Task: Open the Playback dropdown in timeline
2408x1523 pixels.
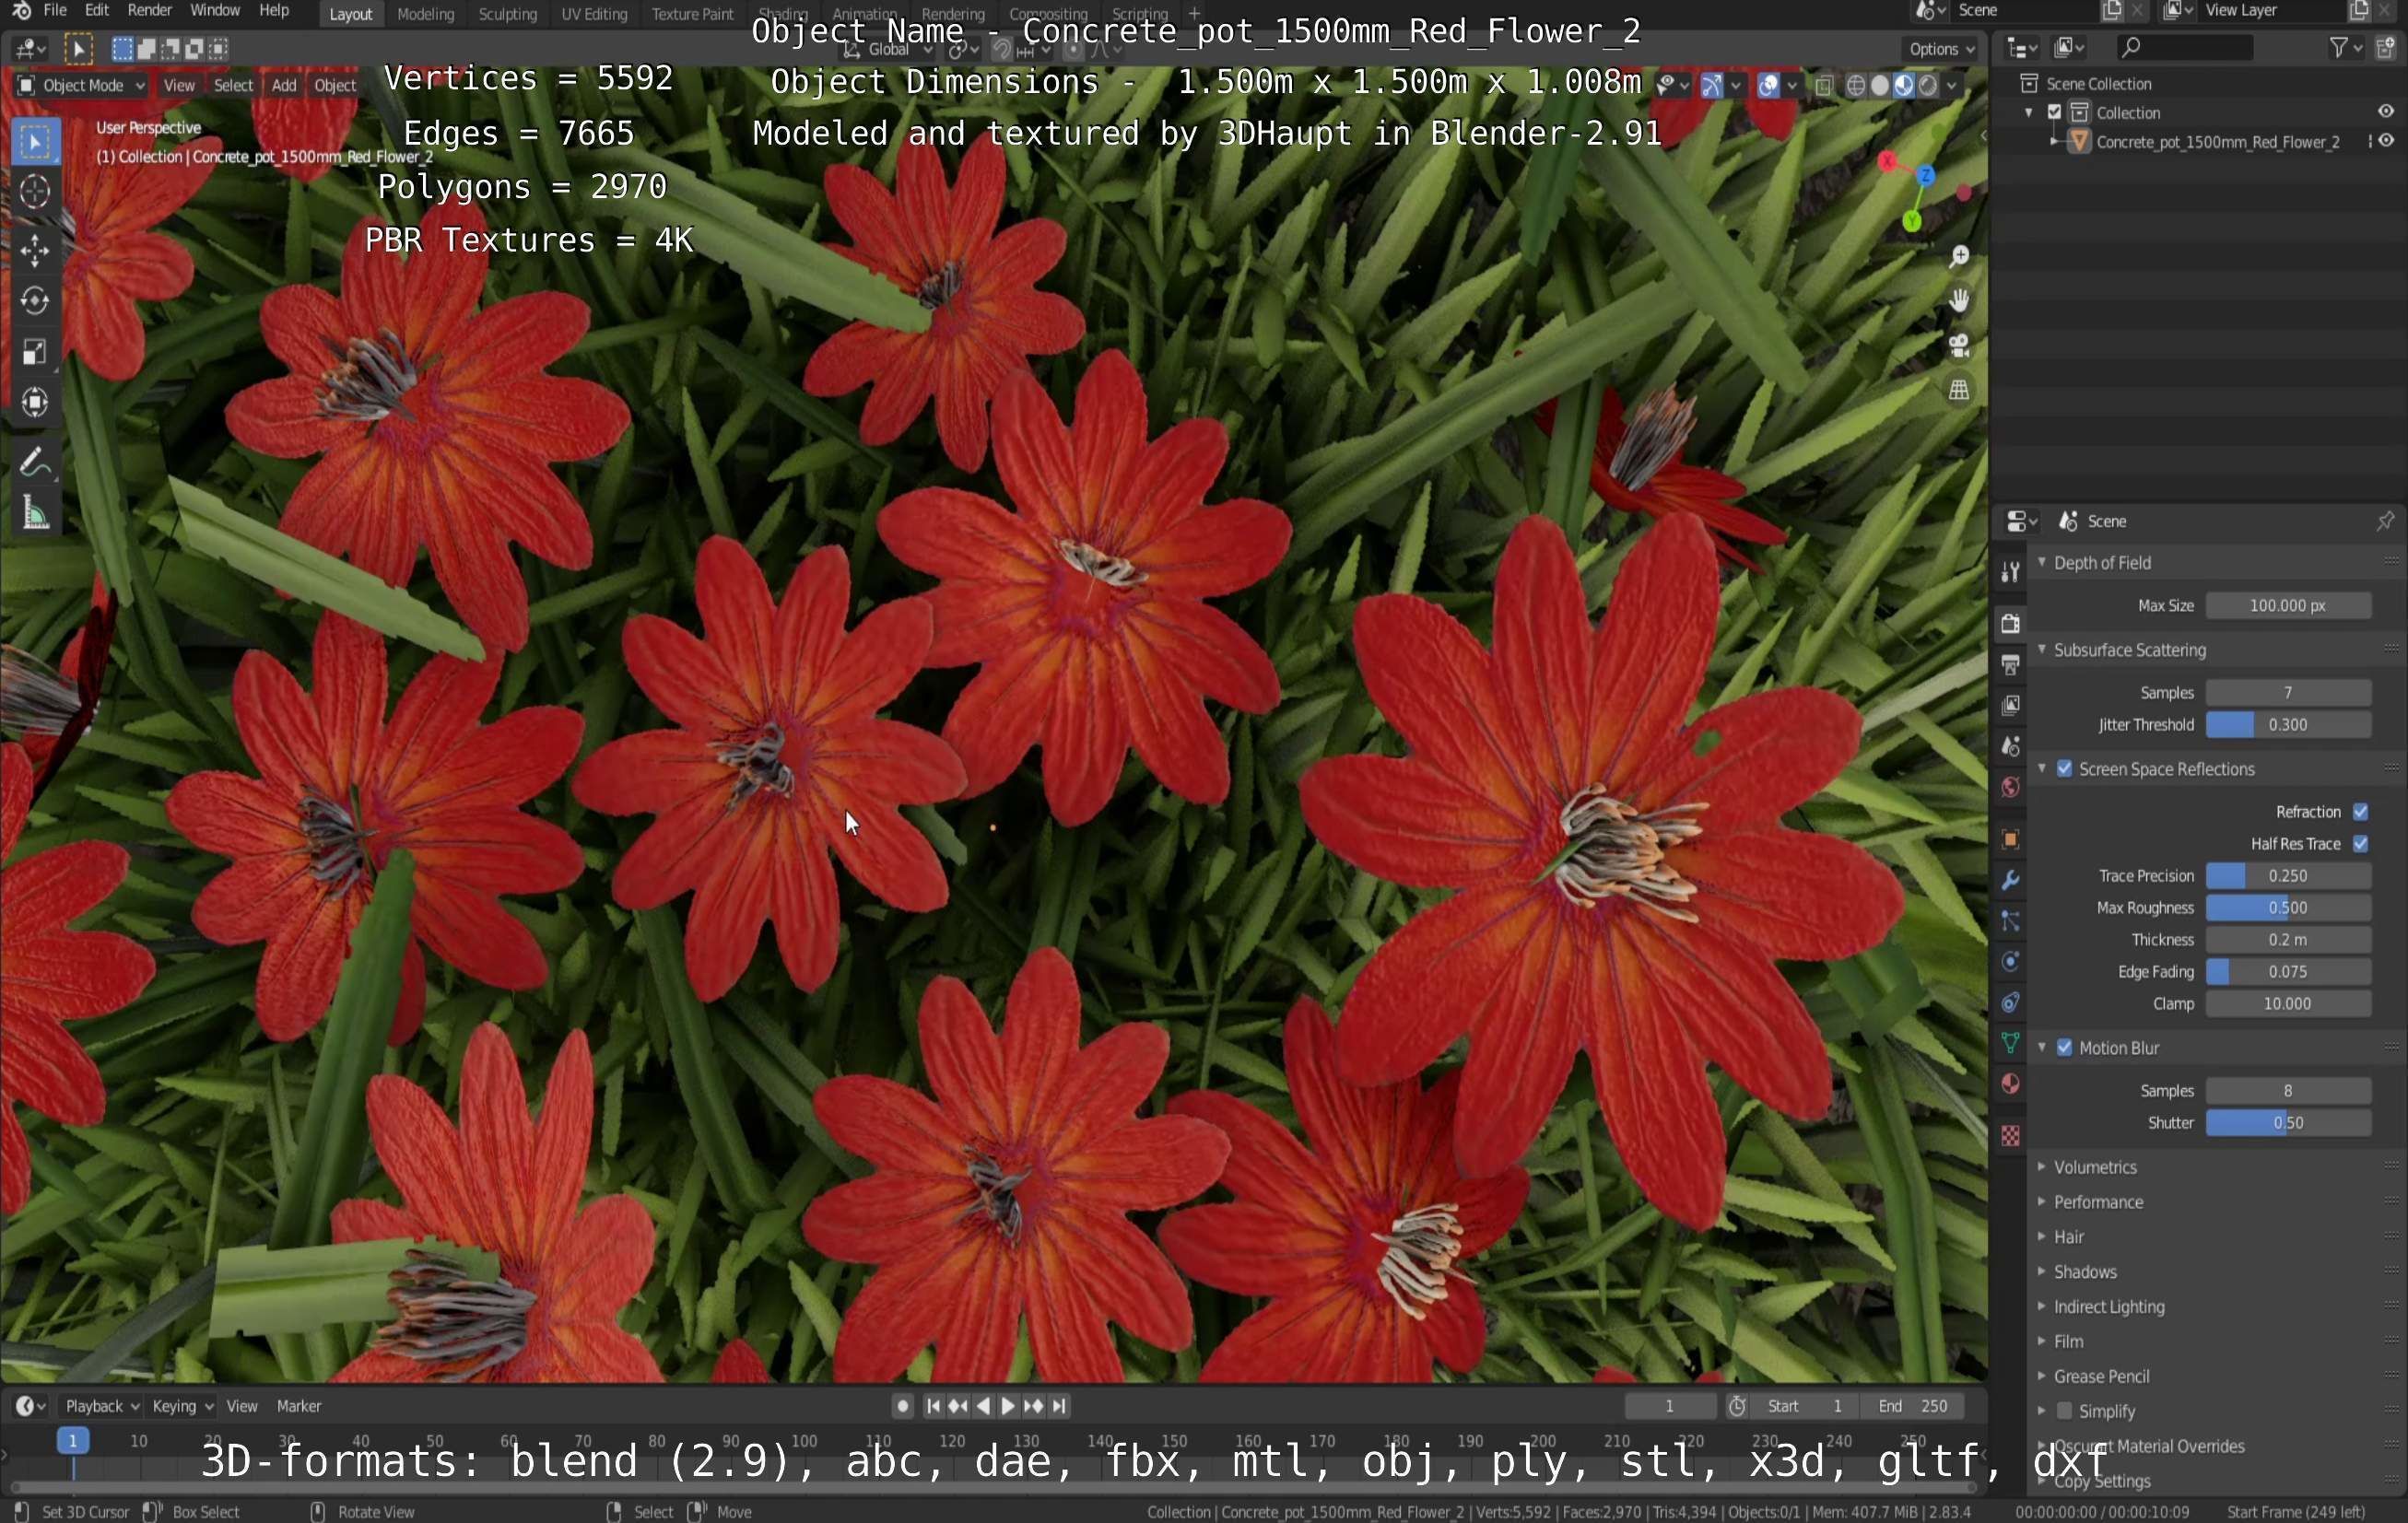Action: [100, 1406]
